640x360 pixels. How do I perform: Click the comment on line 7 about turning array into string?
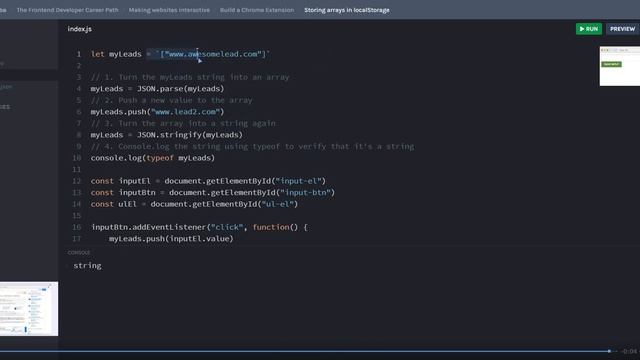[x=183, y=123]
